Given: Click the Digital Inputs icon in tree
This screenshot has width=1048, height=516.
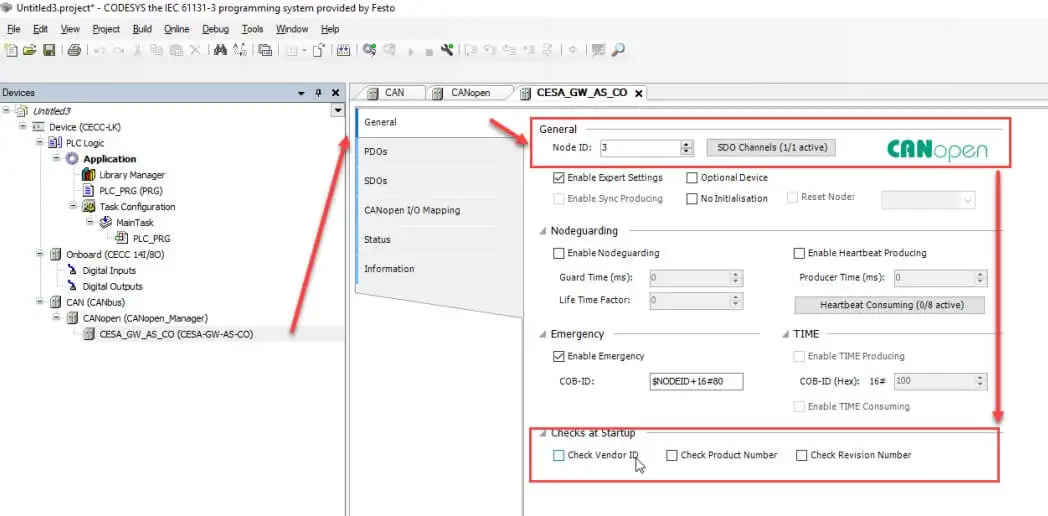Looking at the screenshot, I should tap(72, 271).
